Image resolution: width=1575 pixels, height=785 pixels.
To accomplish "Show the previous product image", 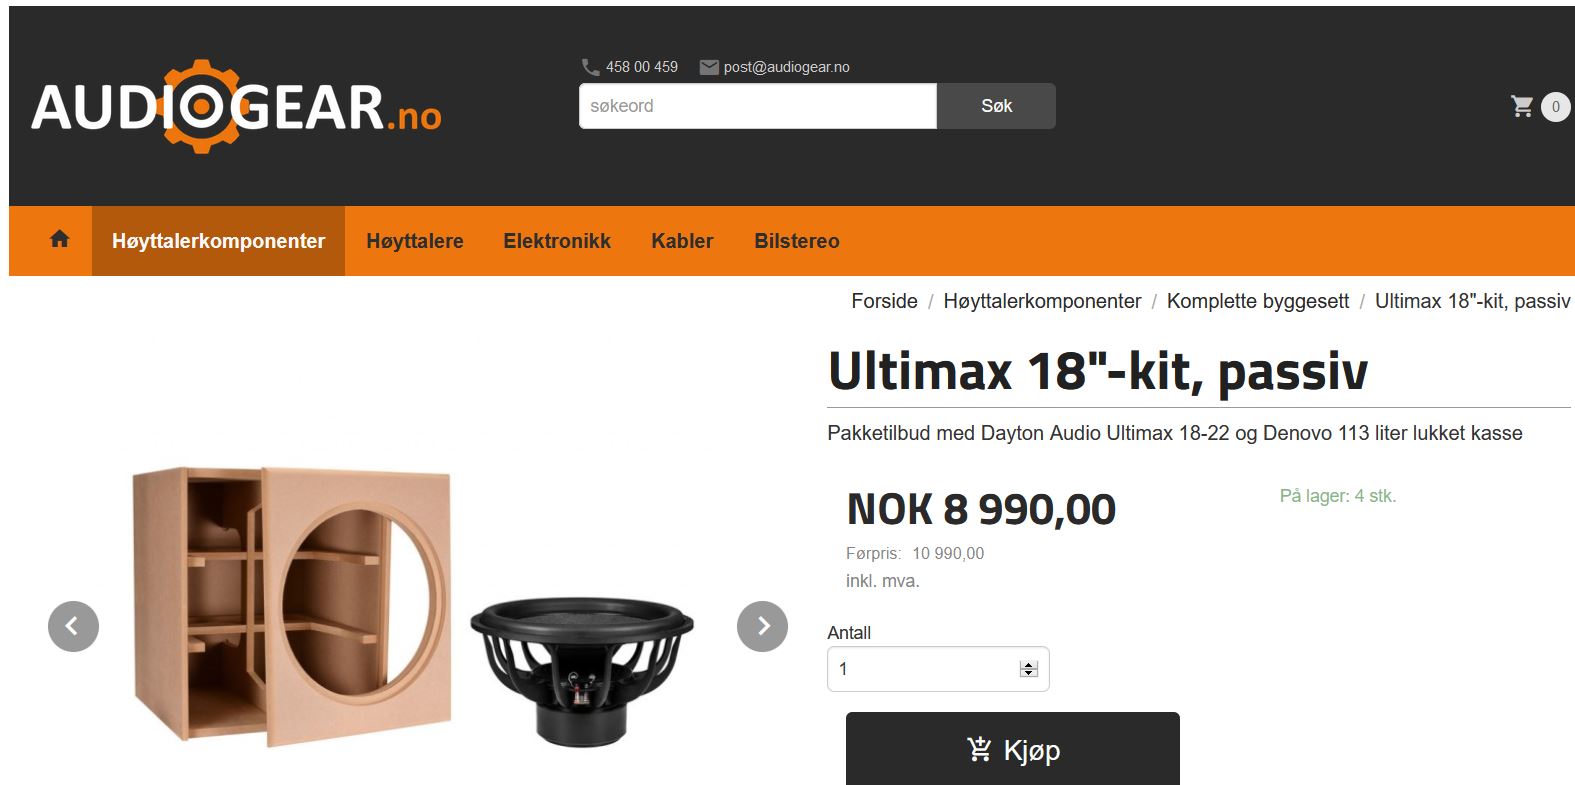I will coord(73,626).
